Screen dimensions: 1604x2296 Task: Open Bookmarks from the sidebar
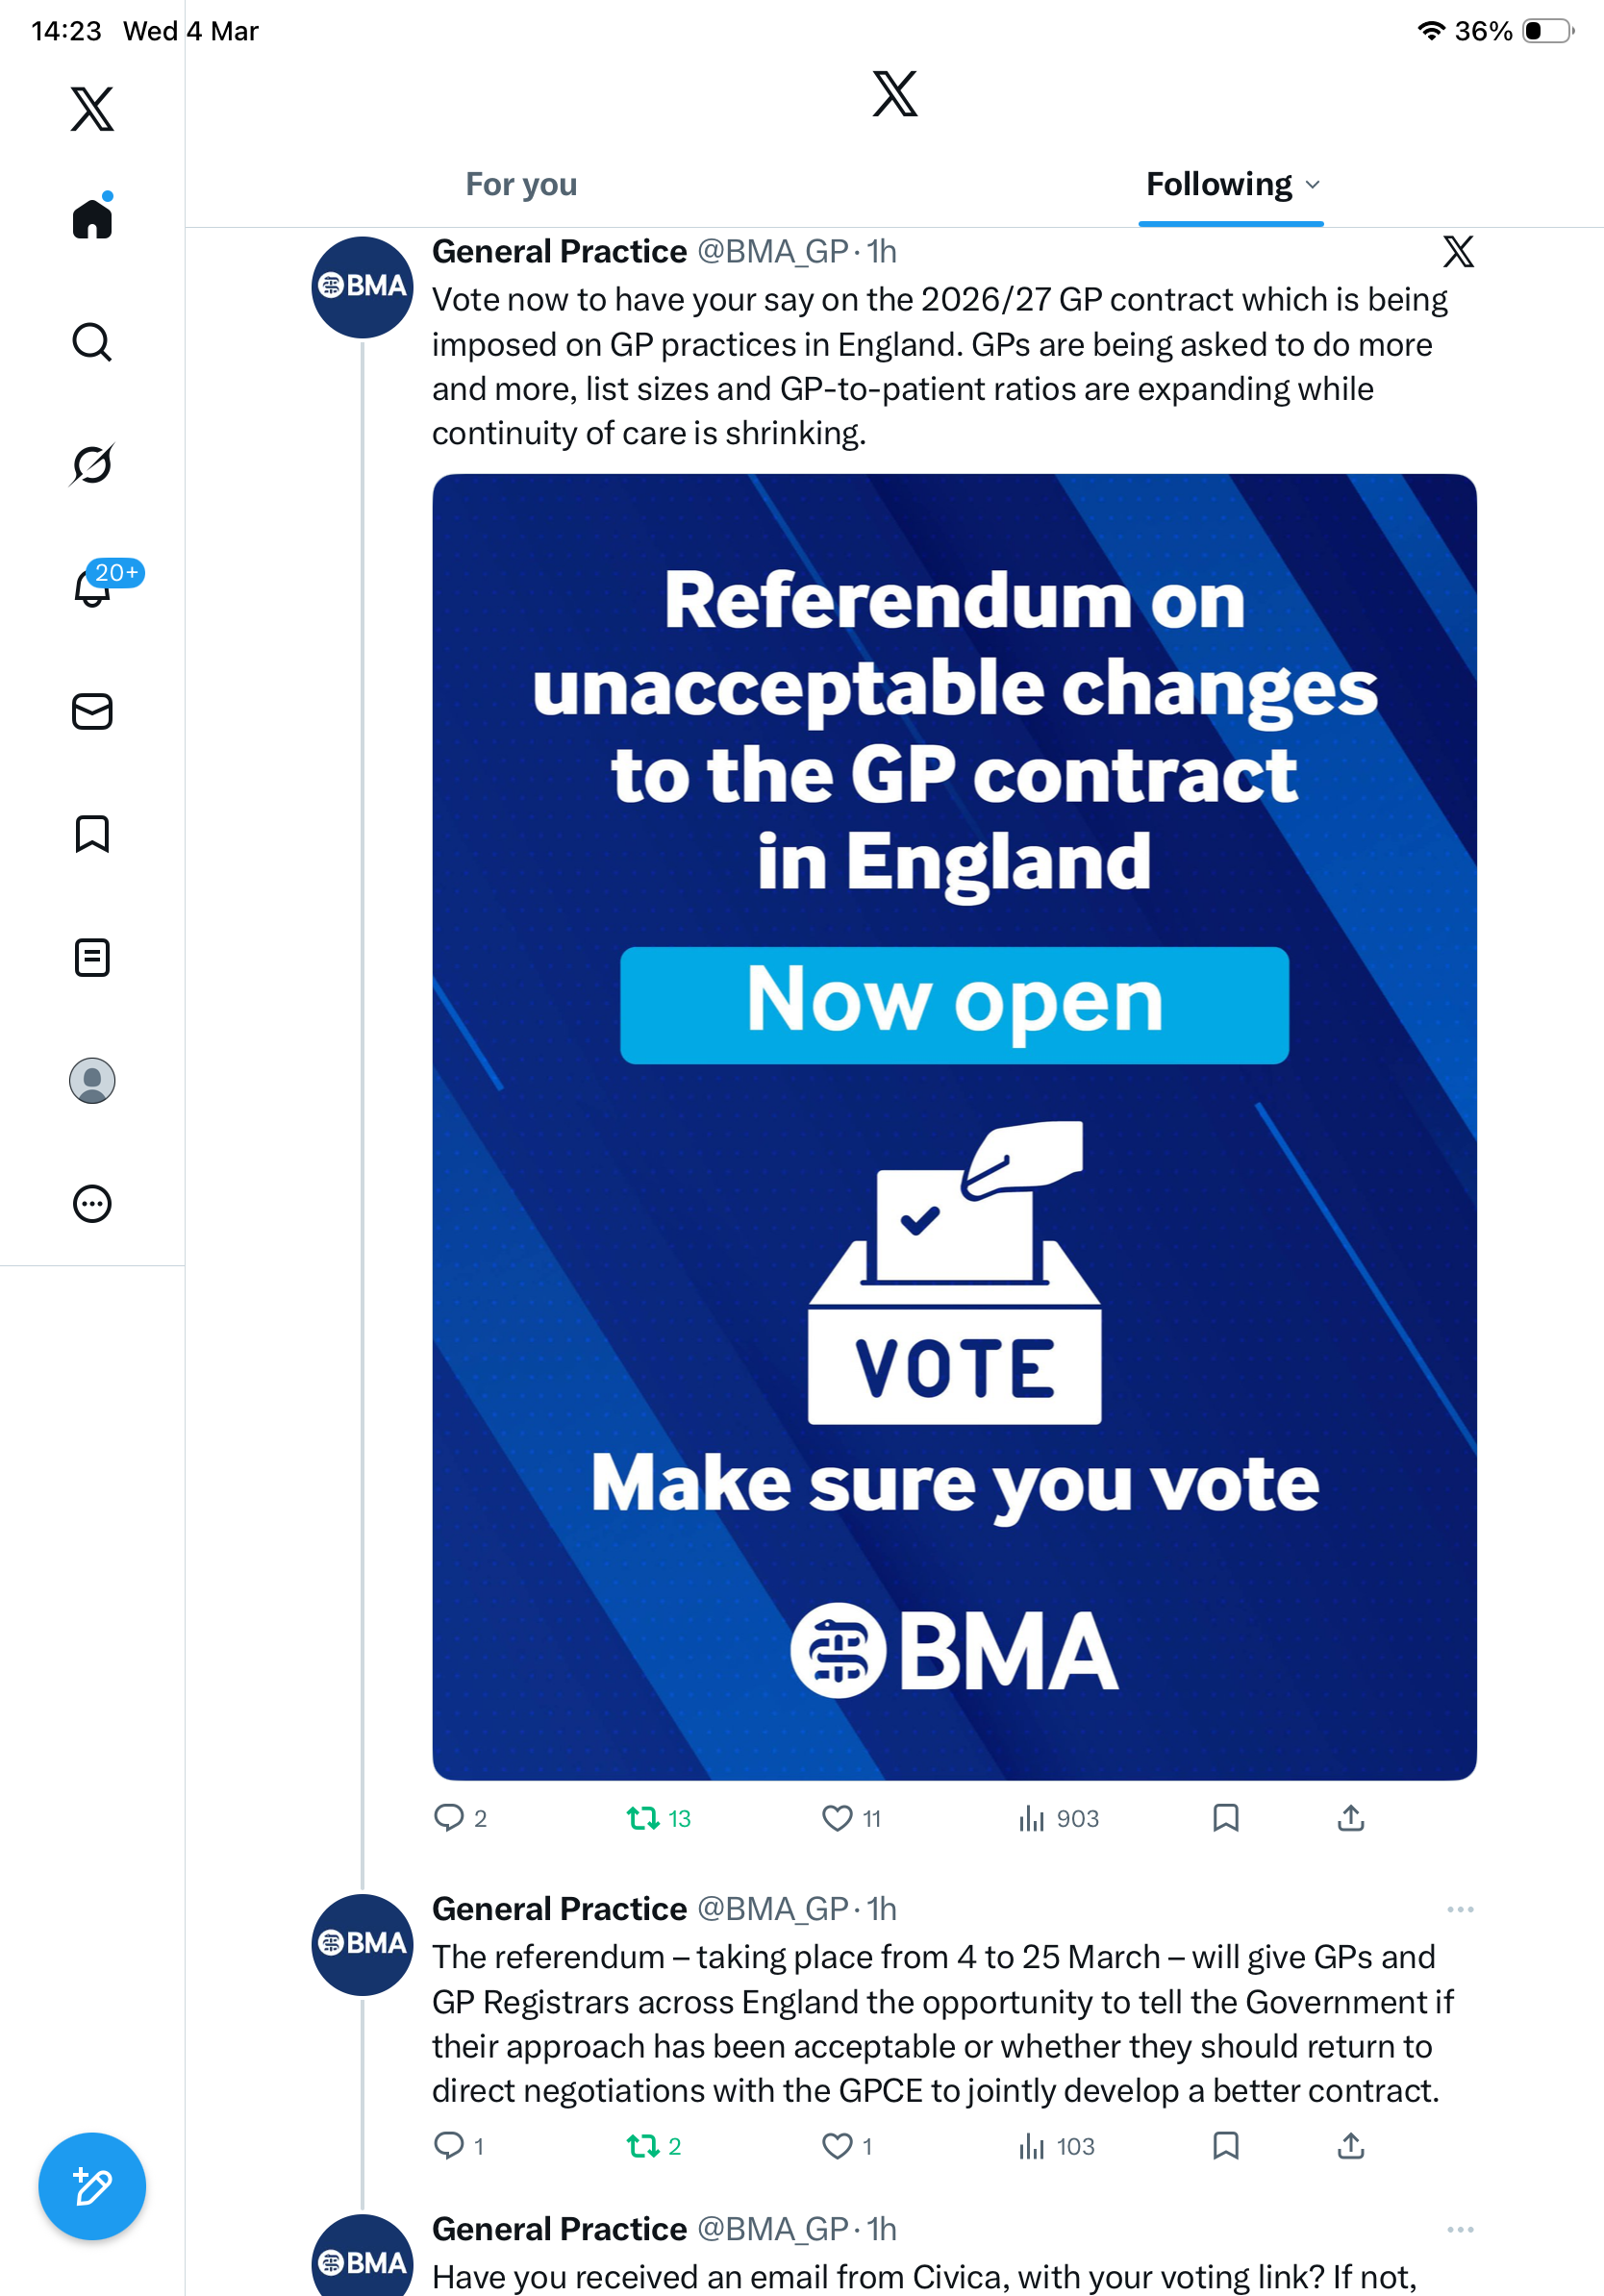[x=92, y=834]
